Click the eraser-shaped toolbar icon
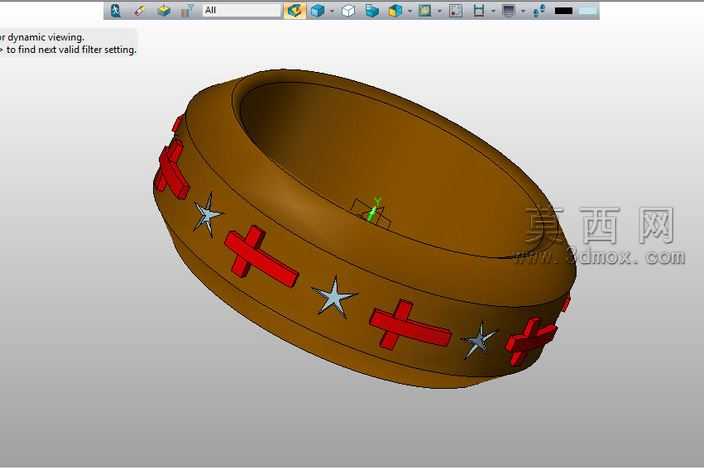The image size is (704, 469). pyautogui.click(x=140, y=10)
